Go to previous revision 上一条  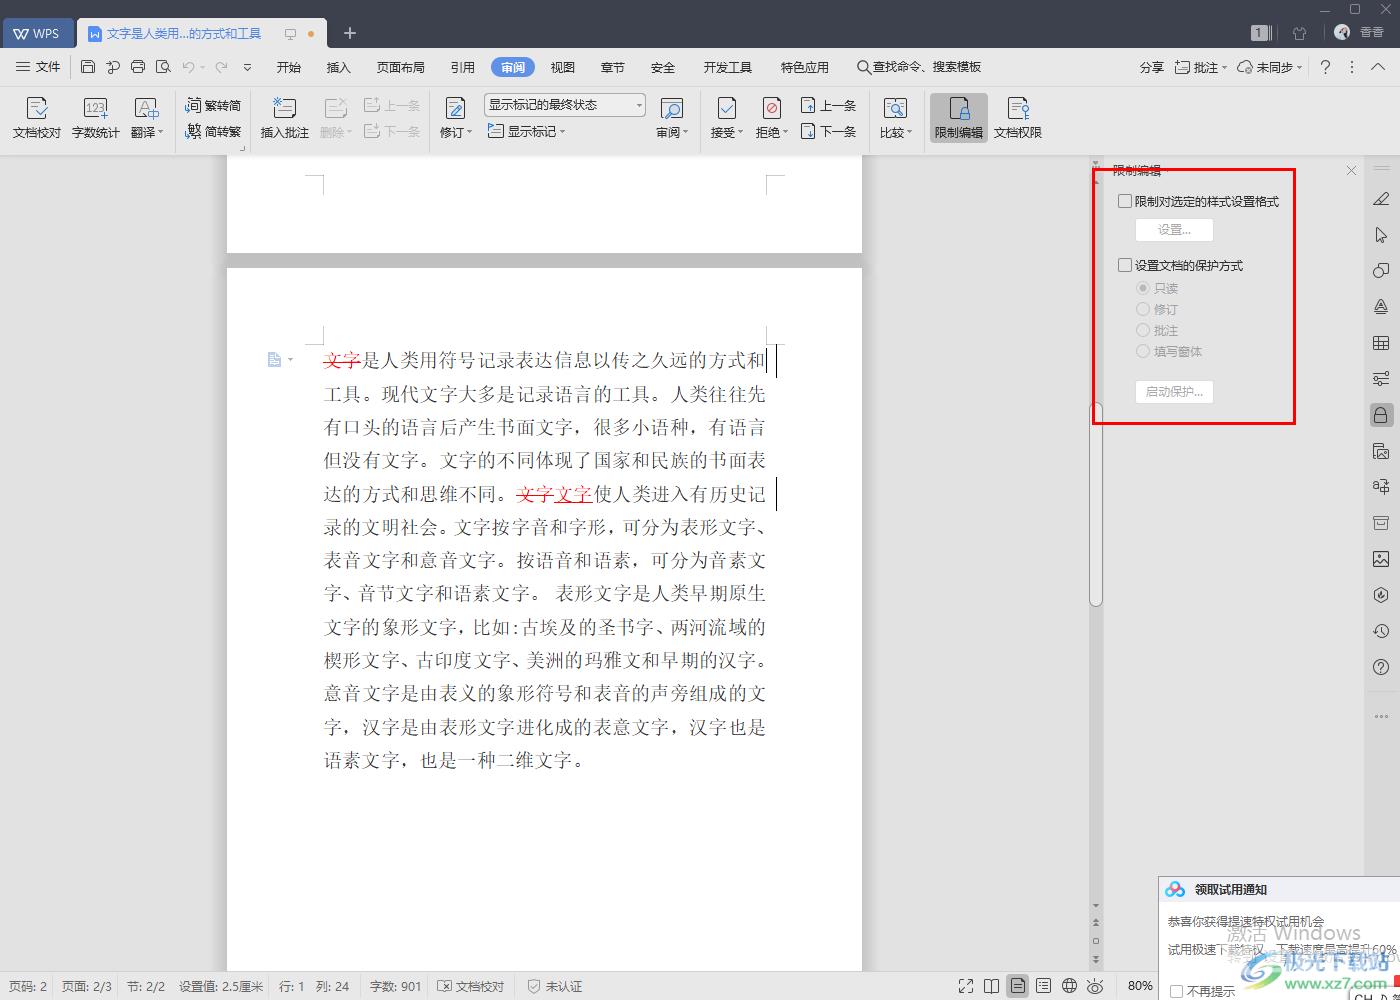point(828,105)
